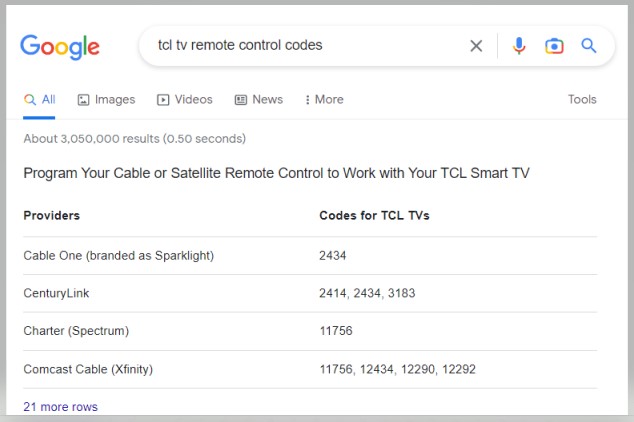Image resolution: width=634 pixels, height=422 pixels.
Task: Click the Images tab picture icon
Action: pyautogui.click(x=83, y=100)
